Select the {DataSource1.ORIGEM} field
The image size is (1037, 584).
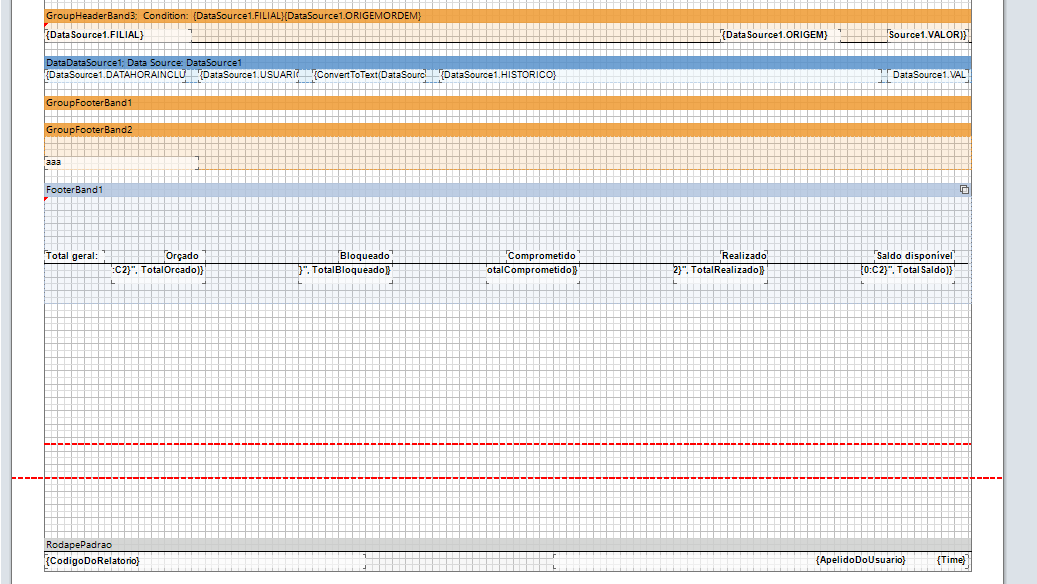point(780,35)
